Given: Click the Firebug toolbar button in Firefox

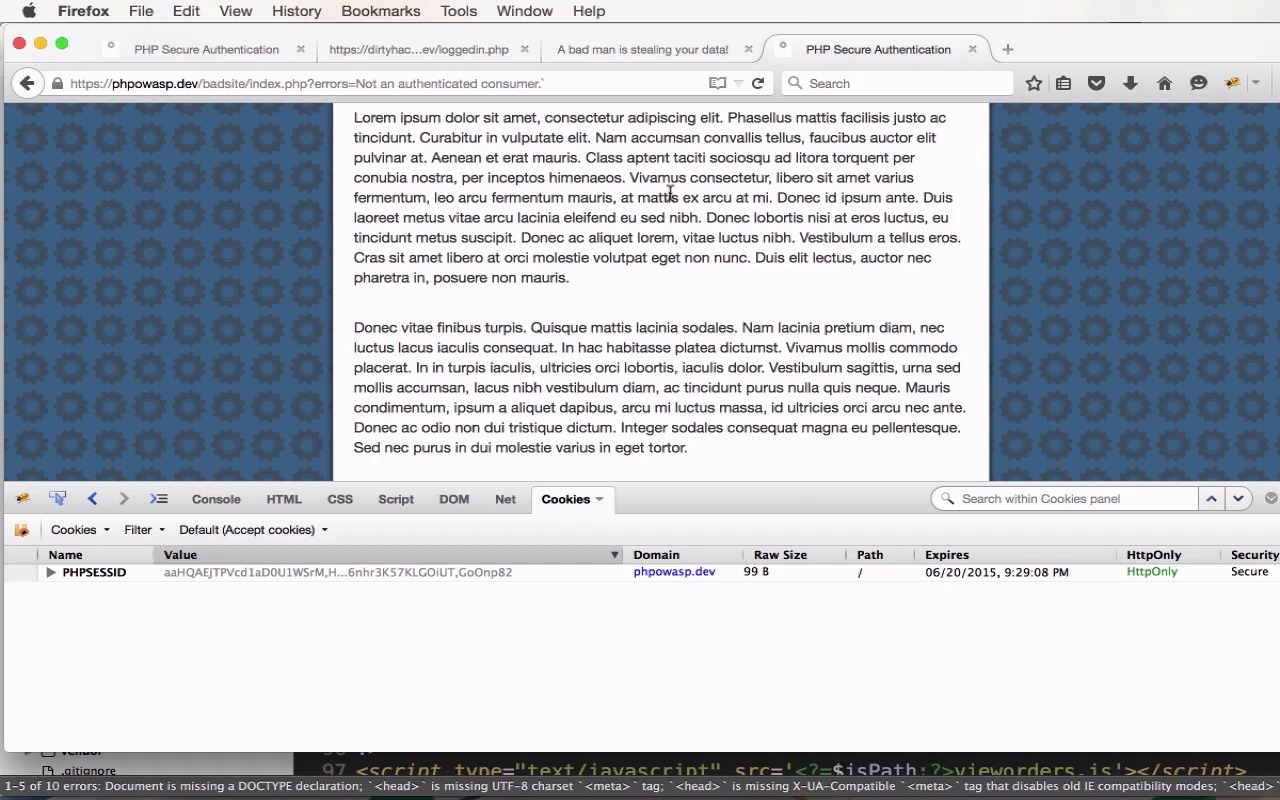Looking at the screenshot, I should click(1233, 84).
